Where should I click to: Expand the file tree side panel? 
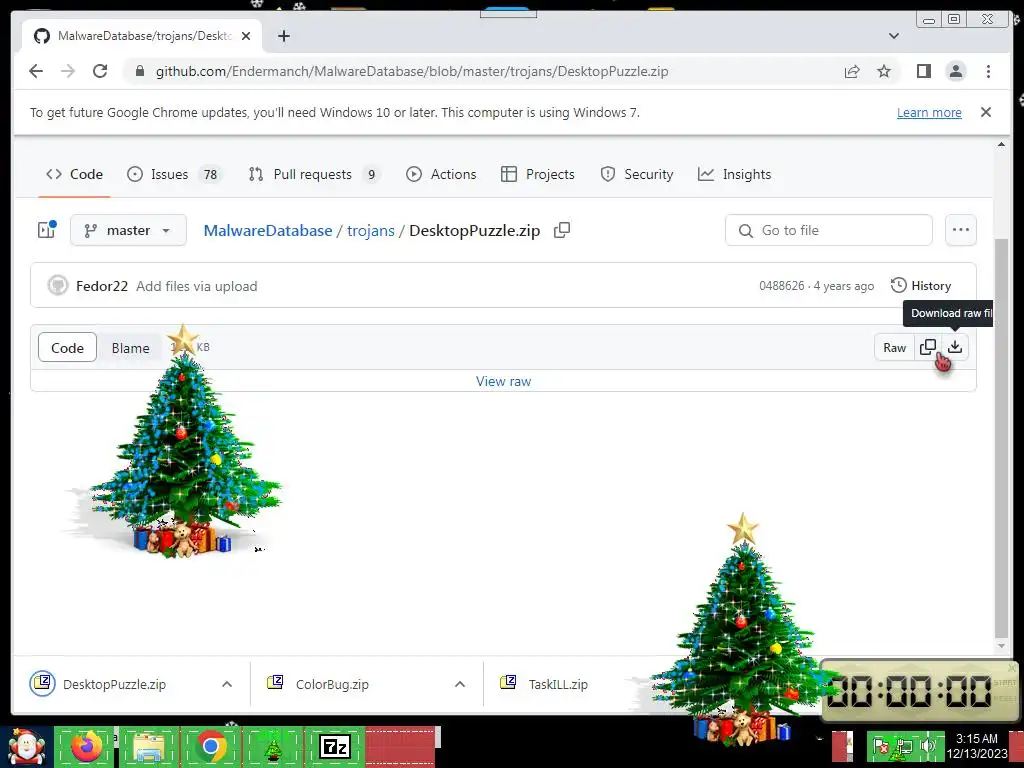point(46,230)
